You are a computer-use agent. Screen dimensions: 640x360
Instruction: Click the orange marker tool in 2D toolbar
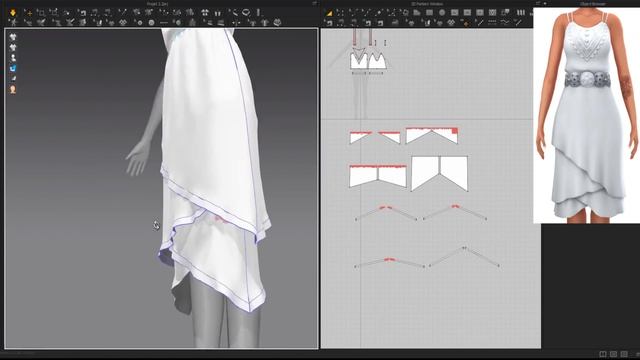point(466,23)
